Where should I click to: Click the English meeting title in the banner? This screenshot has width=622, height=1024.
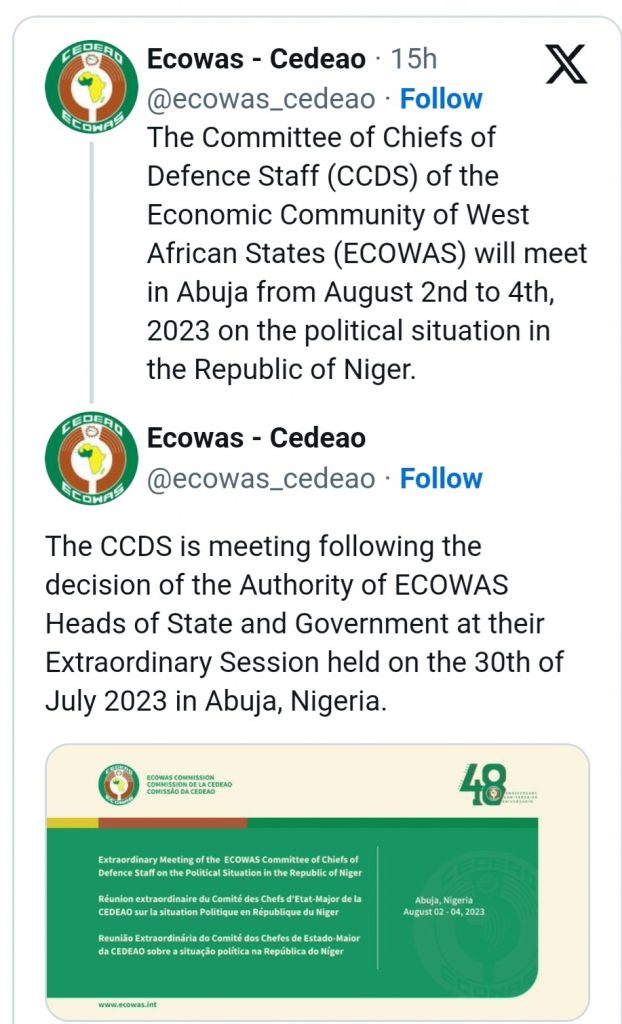tap(229, 866)
